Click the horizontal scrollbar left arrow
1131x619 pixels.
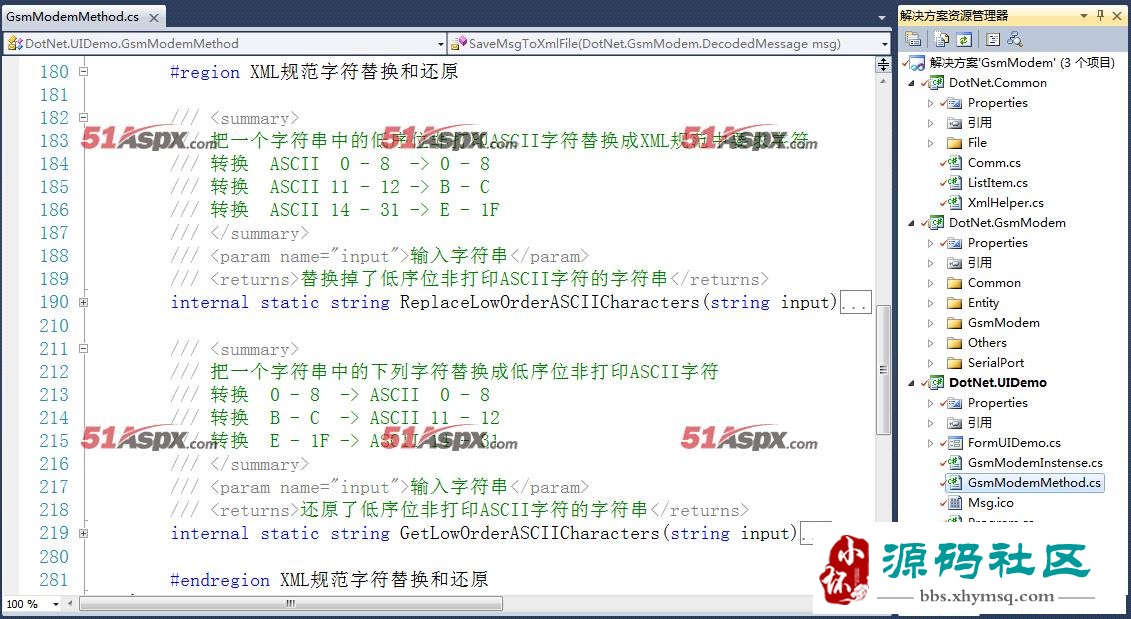click(70, 604)
